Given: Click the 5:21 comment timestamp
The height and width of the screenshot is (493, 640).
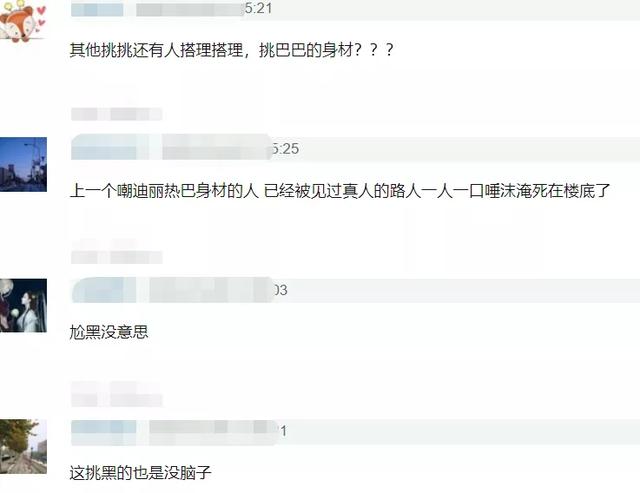Looking at the screenshot, I should pyautogui.click(x=258, y=8).
